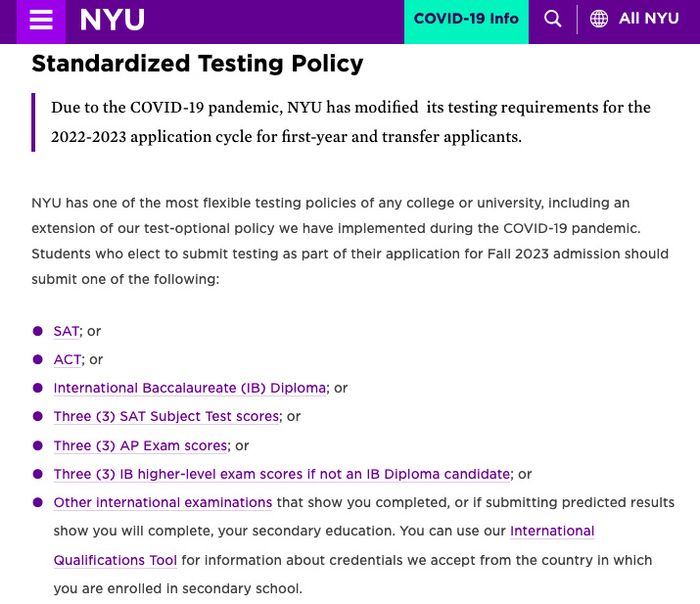Viewport: 700px width, 604px height.
Task: Click the purple bullet beside SAT
Action: tap(38, 331)
